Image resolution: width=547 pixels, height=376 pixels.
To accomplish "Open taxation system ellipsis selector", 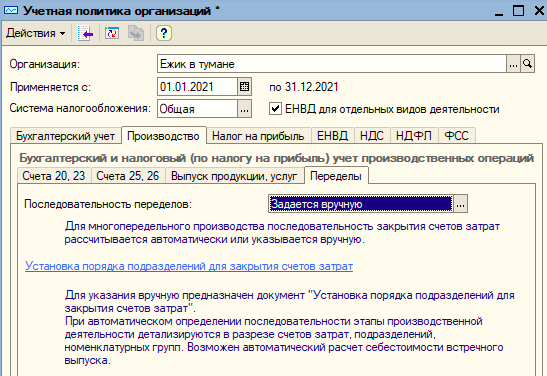I will [x=245, y=109].
